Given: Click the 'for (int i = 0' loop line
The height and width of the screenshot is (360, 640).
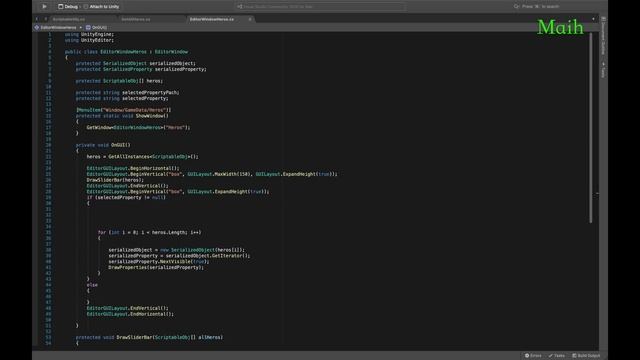Looking at the screenshot, I should pyautogui.click(x=149, y=232).
